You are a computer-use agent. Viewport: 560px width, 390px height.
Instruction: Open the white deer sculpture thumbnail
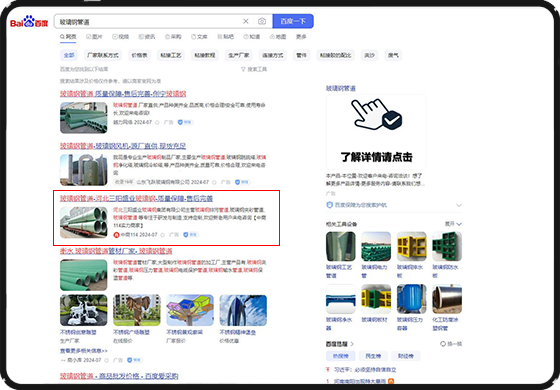pyautogui.click(x=84, y=310)
